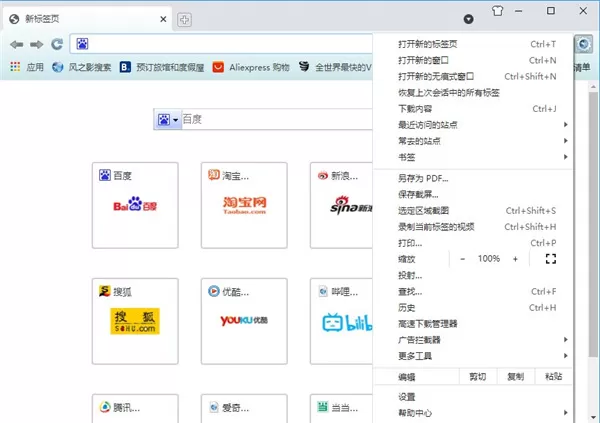Choose 查找... from menu
This screenshot has height=423, width=600.
473,292
